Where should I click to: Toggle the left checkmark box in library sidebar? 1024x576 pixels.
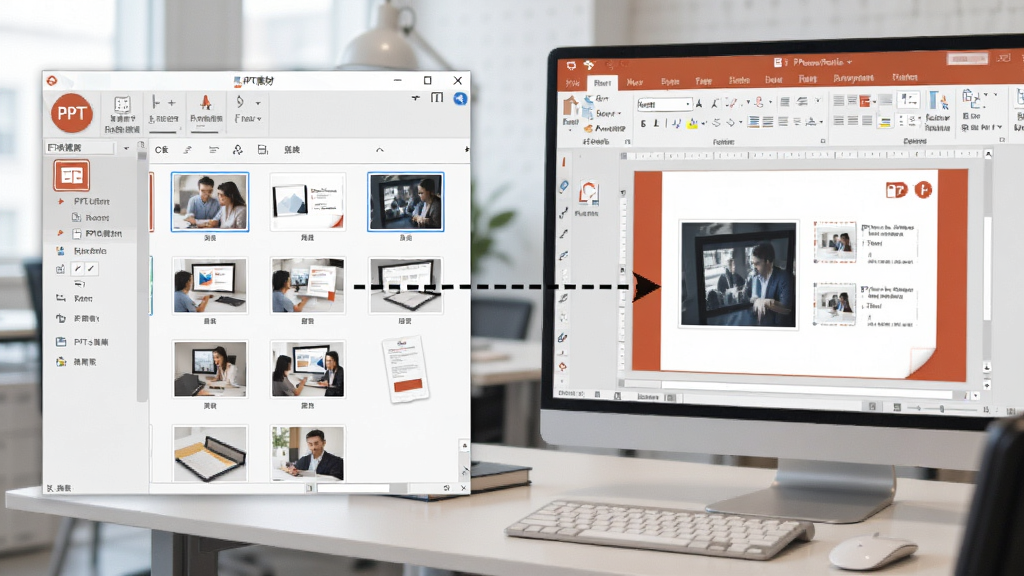pyautogui.click(x=78, y=268)
